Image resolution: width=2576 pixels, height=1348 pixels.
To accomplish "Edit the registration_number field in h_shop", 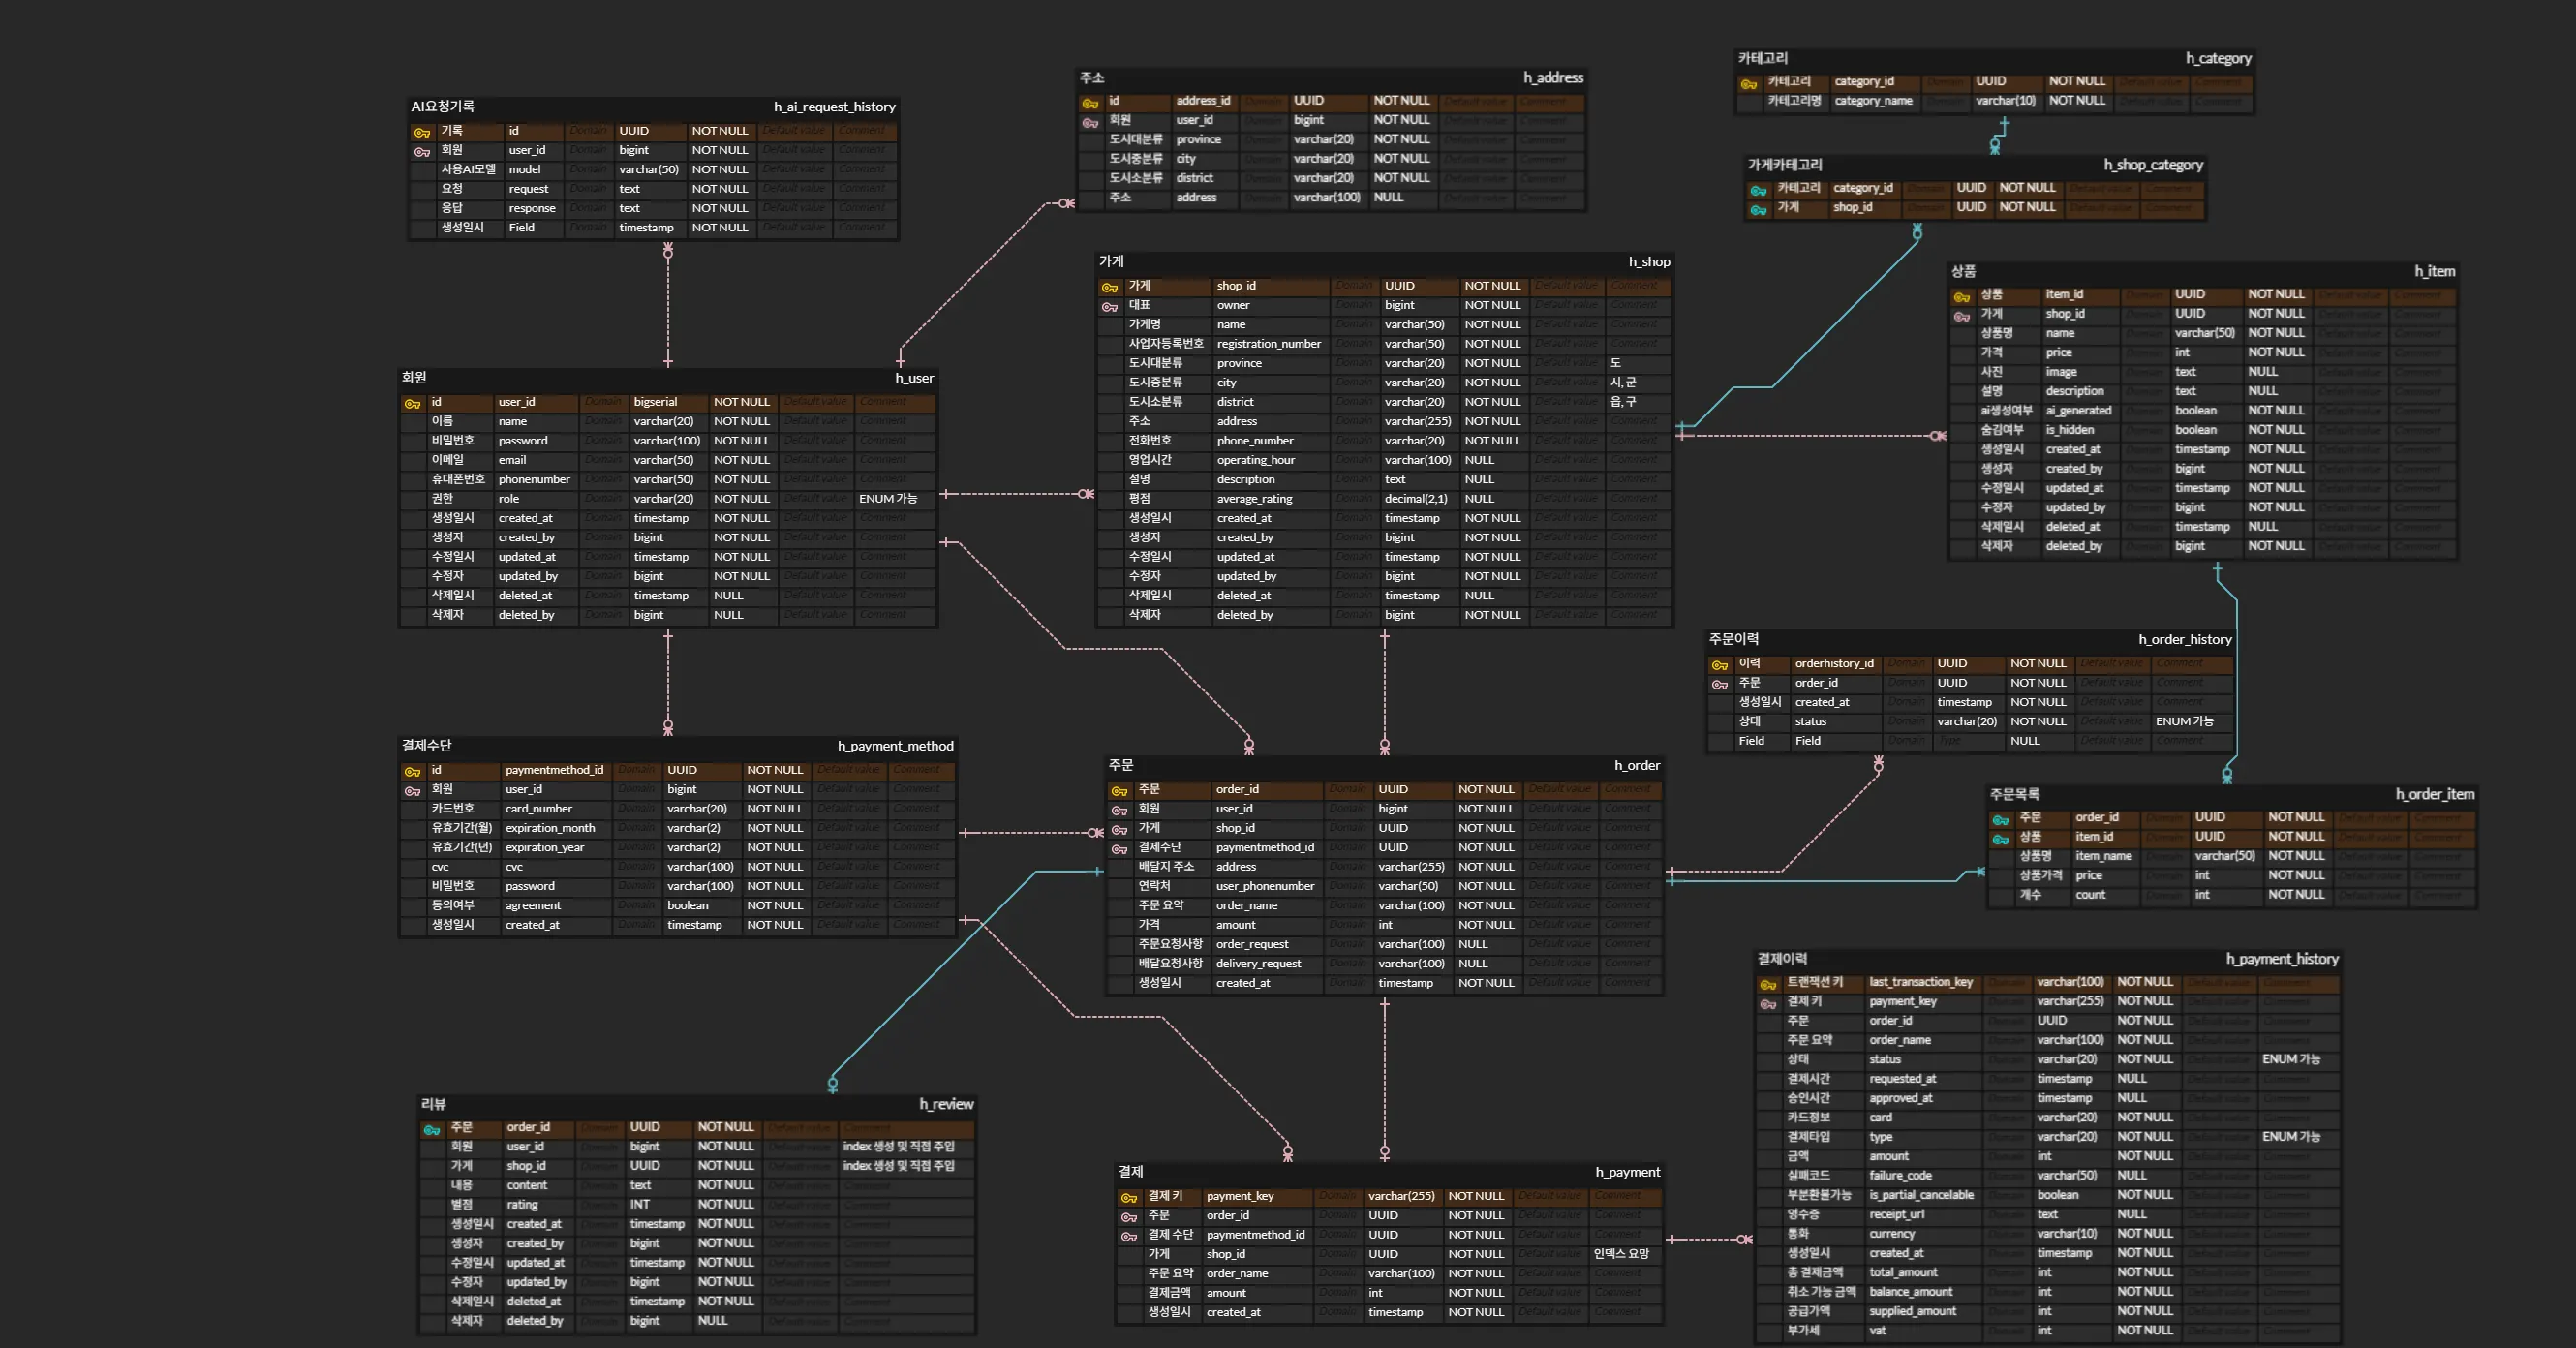I will point(1268,344).
